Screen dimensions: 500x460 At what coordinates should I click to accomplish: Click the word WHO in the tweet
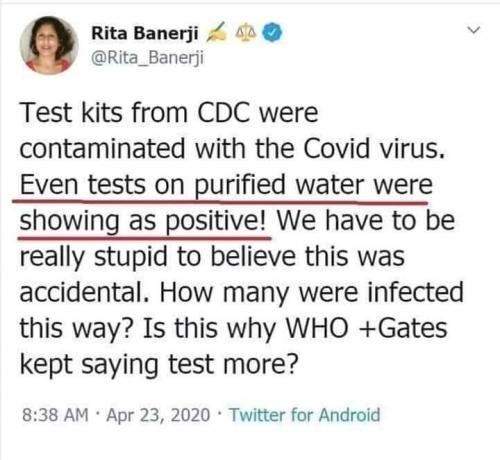pyautogui.click(x=317, y=328)
